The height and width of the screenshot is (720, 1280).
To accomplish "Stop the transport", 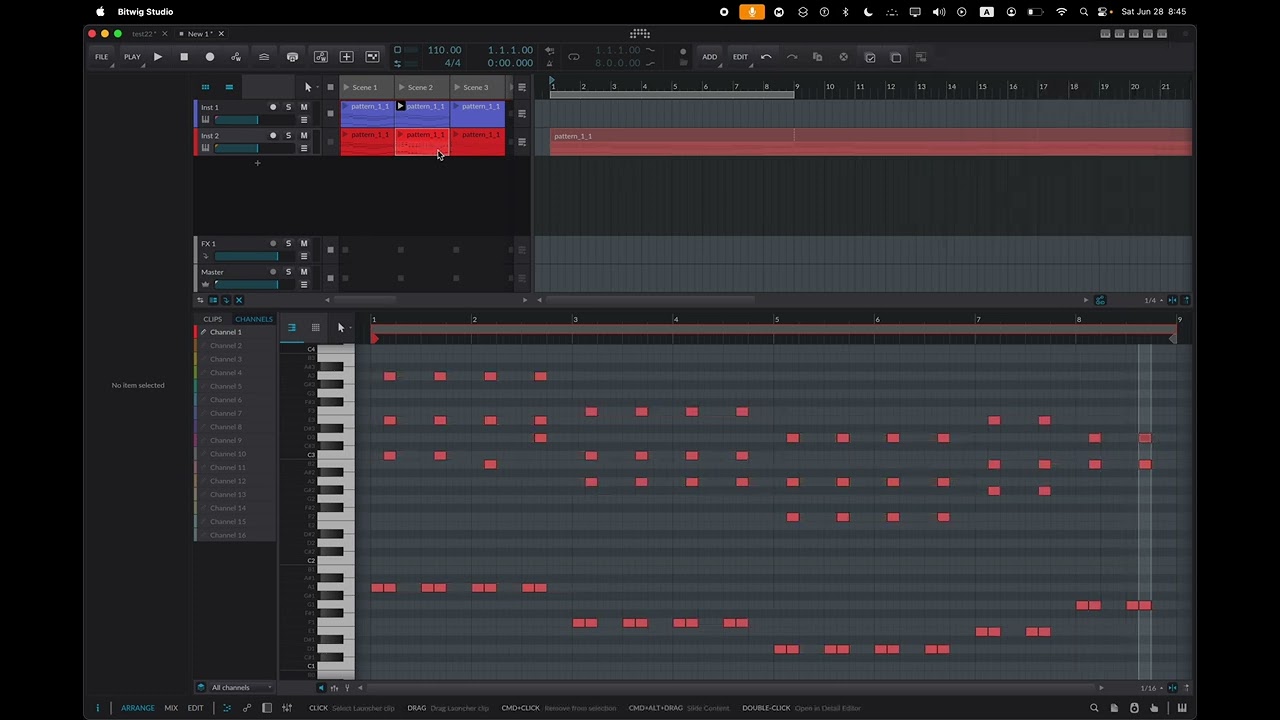I will coord(184,57).
